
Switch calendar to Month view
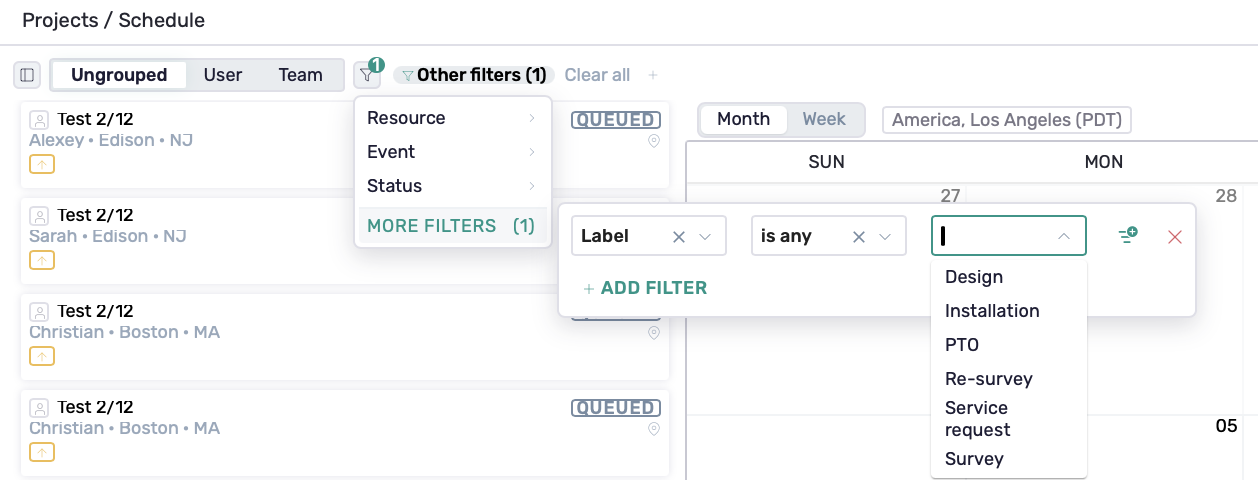(743, 119)
